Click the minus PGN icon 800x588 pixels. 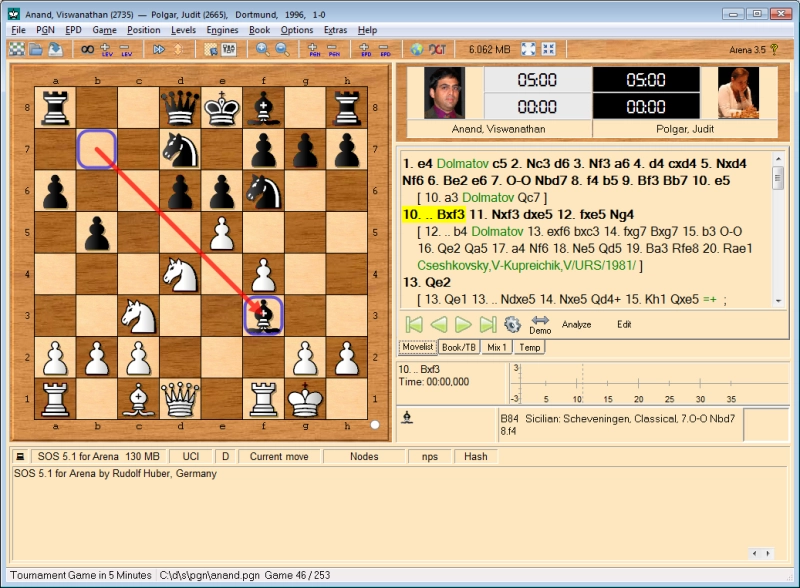pos(333,50)
